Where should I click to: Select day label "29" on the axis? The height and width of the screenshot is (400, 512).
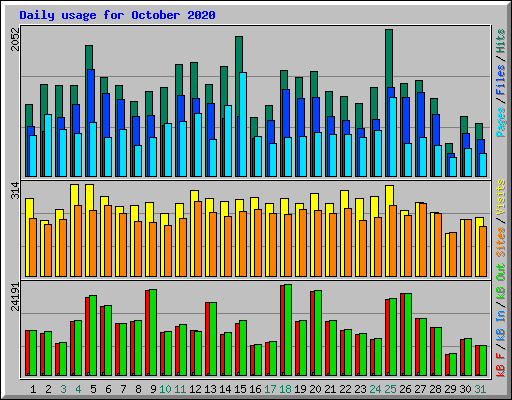coord(450,389)
